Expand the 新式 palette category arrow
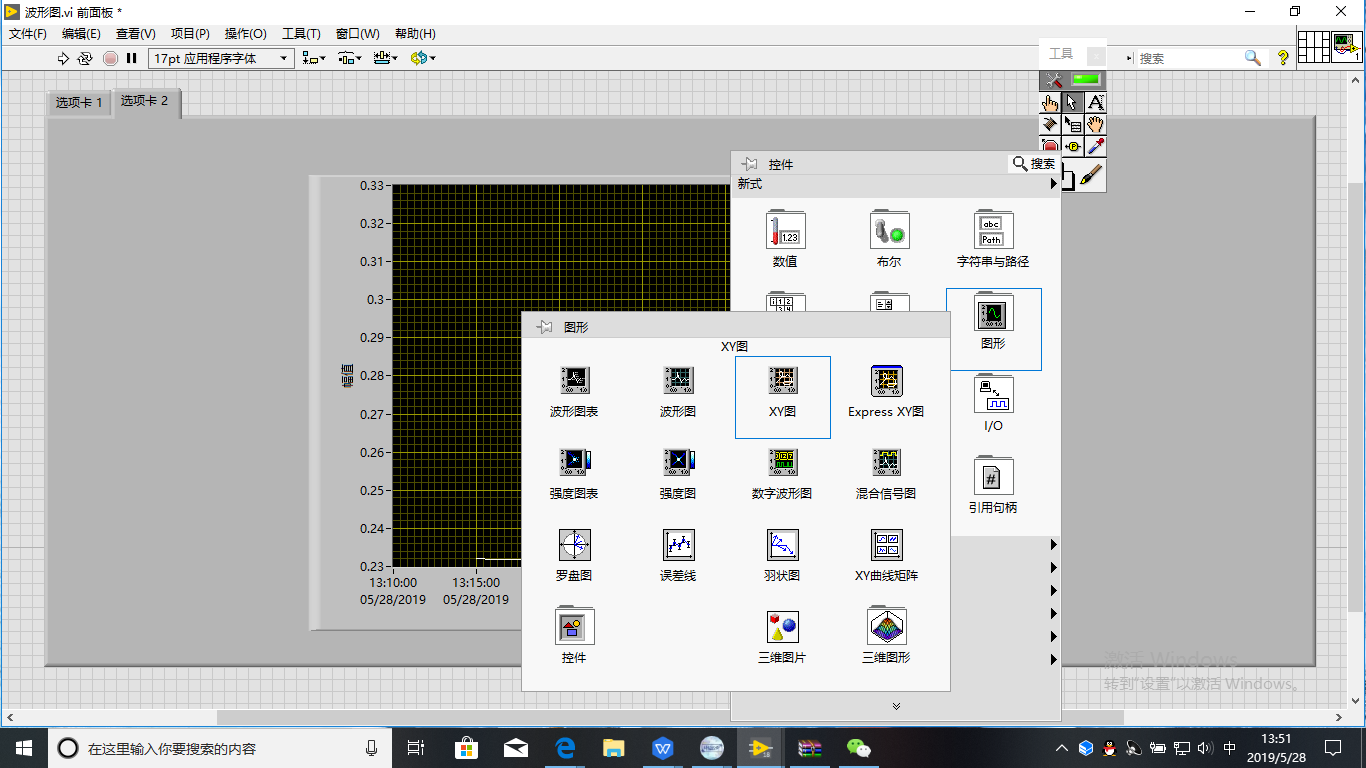The width and height of the screenshot is (1366, 768). click(x=1053, y=184)
